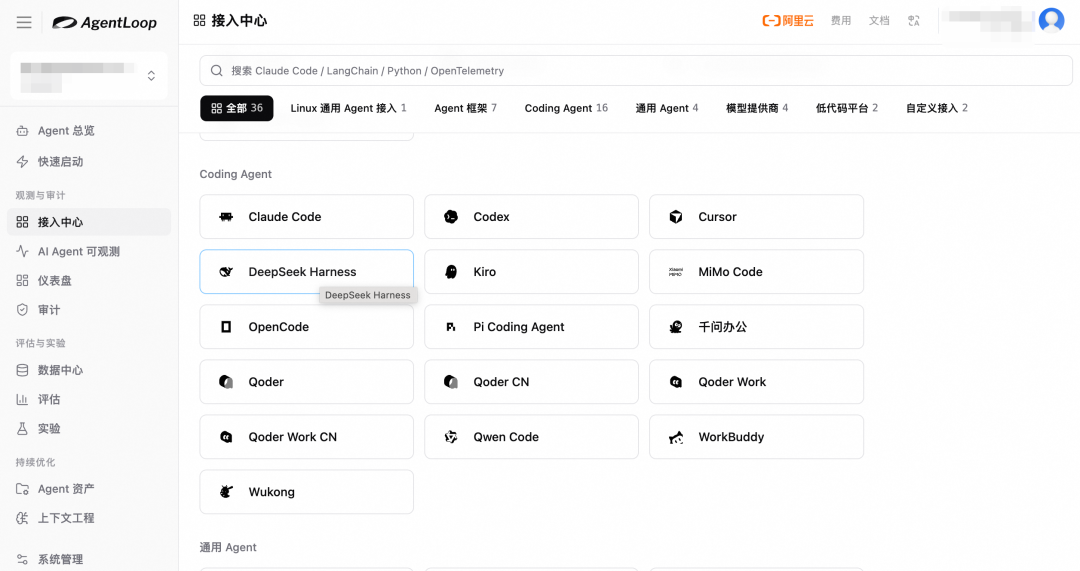Viewport: 1080px width, 571px height.
Task: Click the search magnifier icon
Action: click(216, 71)
